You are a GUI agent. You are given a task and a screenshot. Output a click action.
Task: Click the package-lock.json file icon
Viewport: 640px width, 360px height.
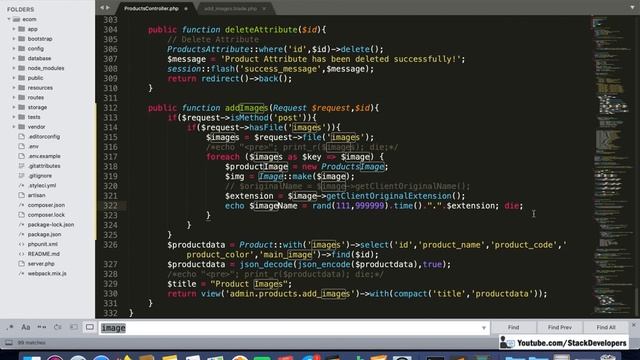tap(22, 224)
